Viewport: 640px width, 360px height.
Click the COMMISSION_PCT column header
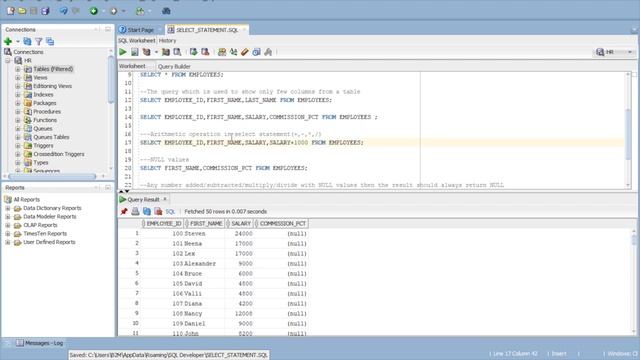point(281,224)
